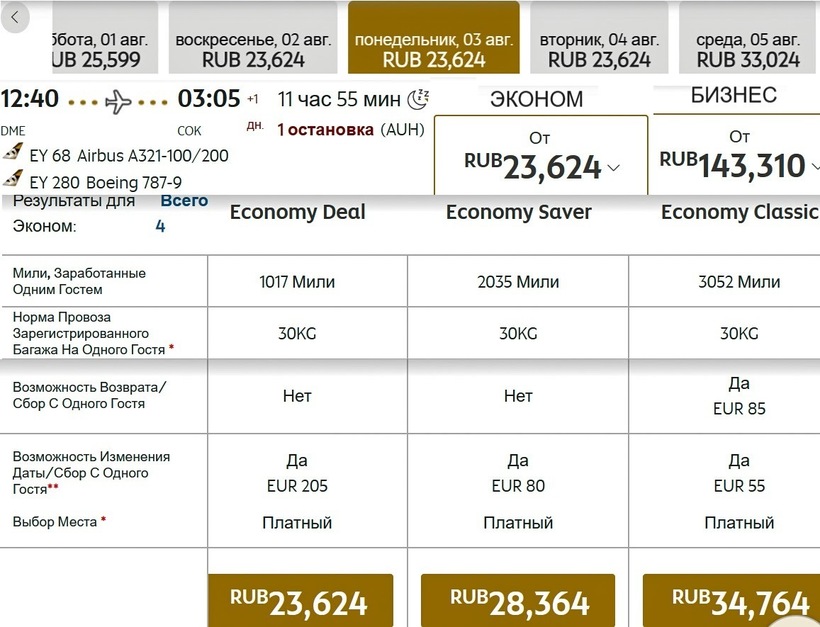Image resolution: width=820 pixels, height=627 pixels.
Task: Click the Economy Saver column header
Action: point(518,212)
